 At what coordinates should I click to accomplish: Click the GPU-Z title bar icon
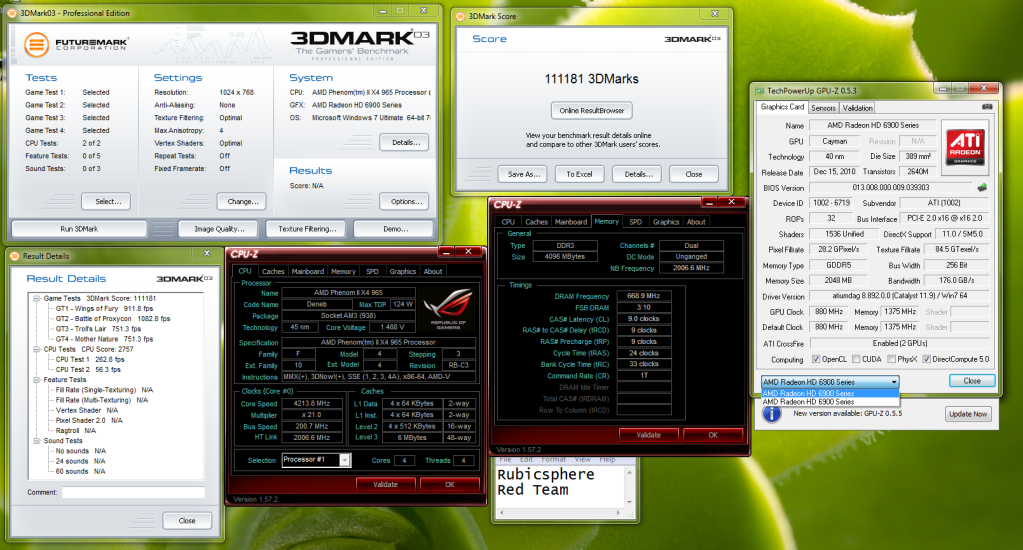point(759,91)
